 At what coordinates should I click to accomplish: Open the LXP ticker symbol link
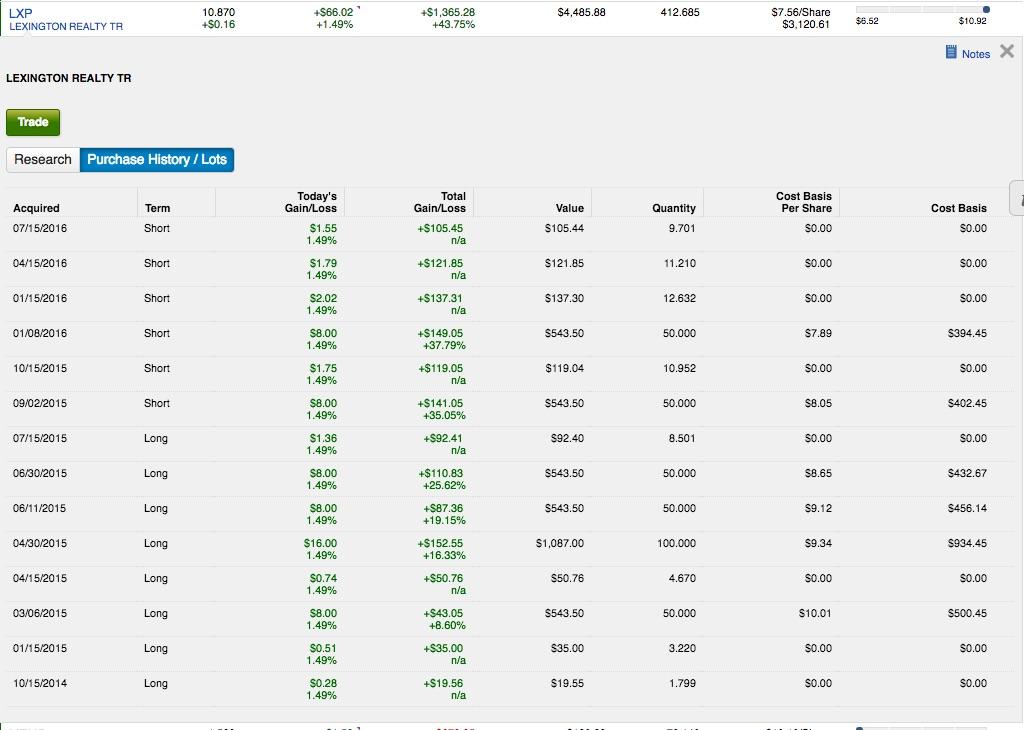click(x=20, y=13)
